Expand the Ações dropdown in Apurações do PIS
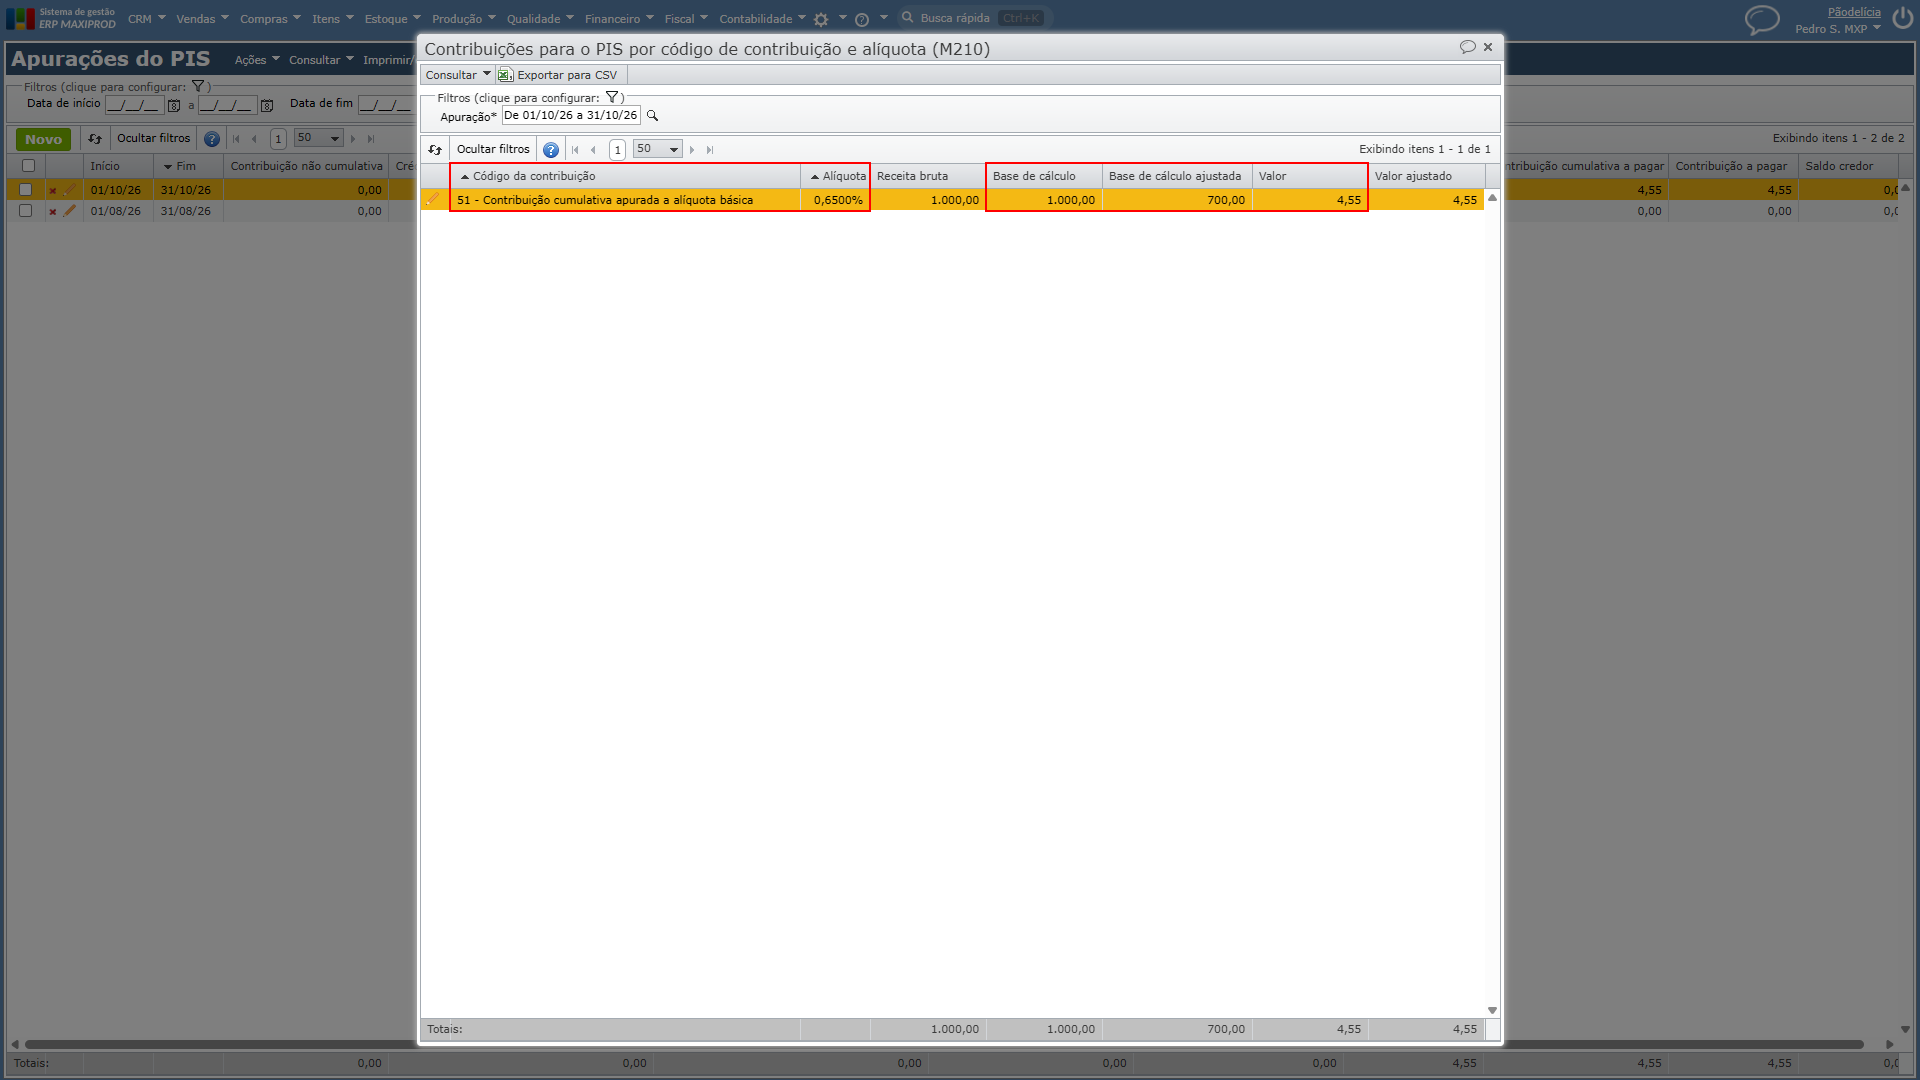This screenshot has width=1920, height=1080. (x=257, y=60)
